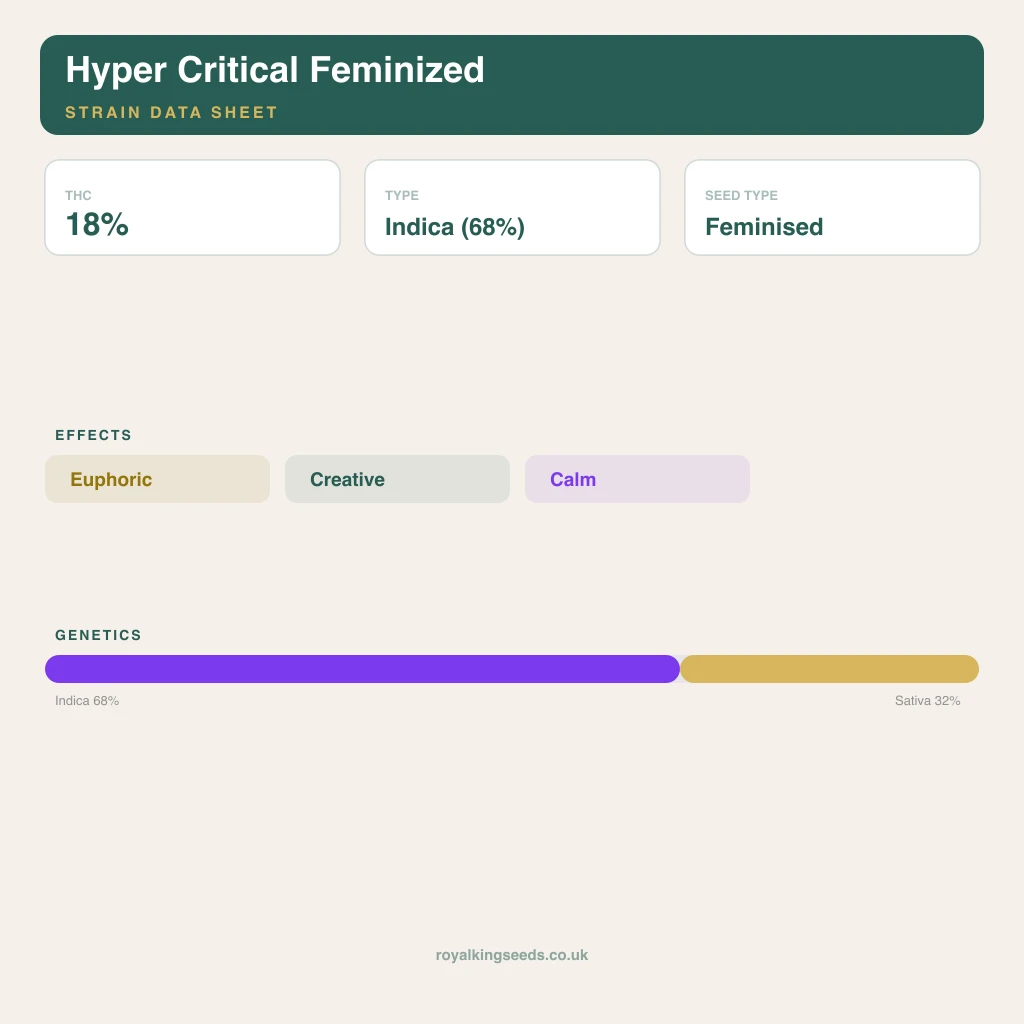Click the 18% THC value
Screen dimensions: 1024x1024
[97, 225]
